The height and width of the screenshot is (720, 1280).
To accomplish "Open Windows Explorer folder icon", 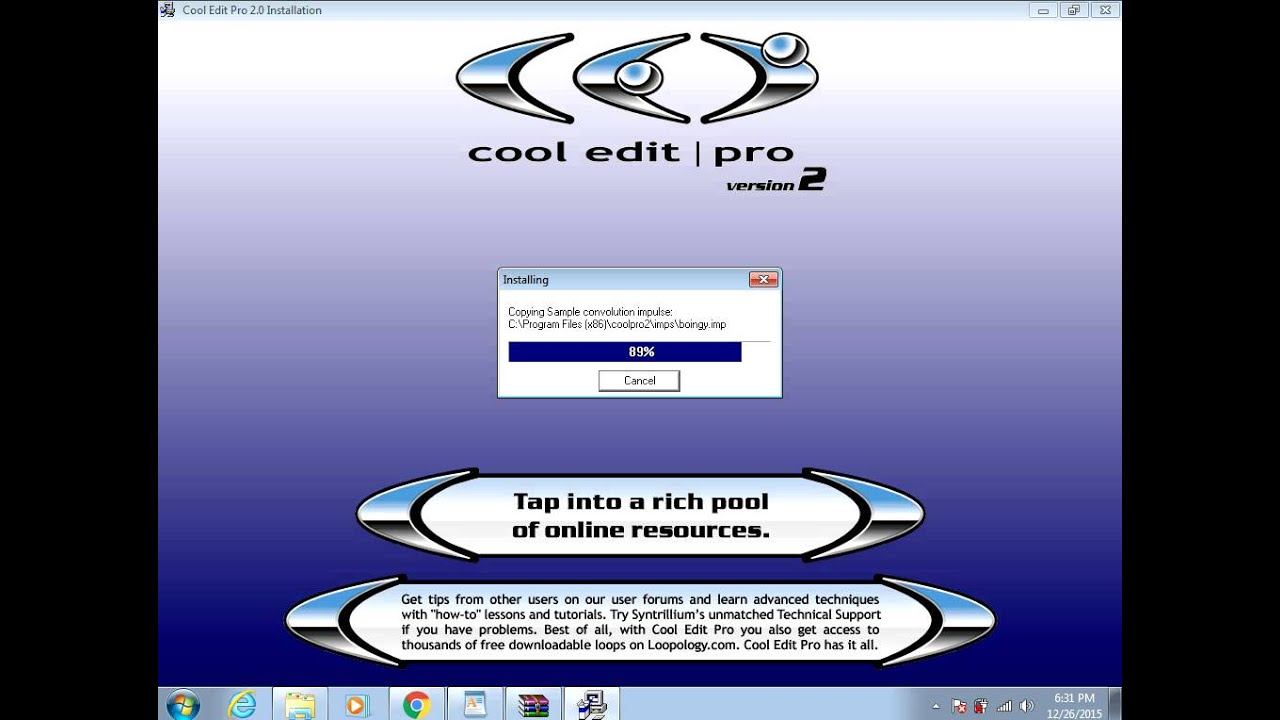I will point(300,705).
